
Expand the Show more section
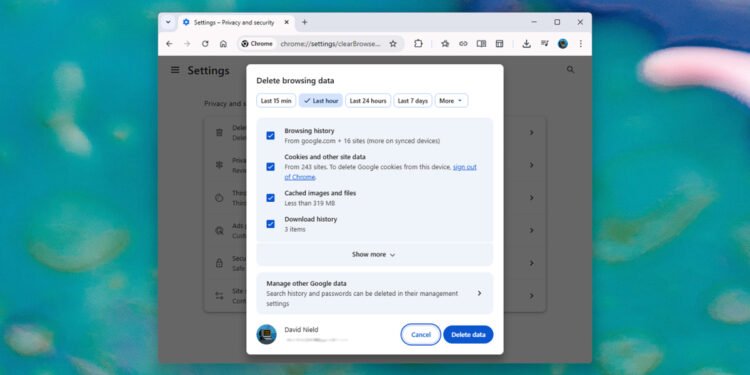point(375,254)
